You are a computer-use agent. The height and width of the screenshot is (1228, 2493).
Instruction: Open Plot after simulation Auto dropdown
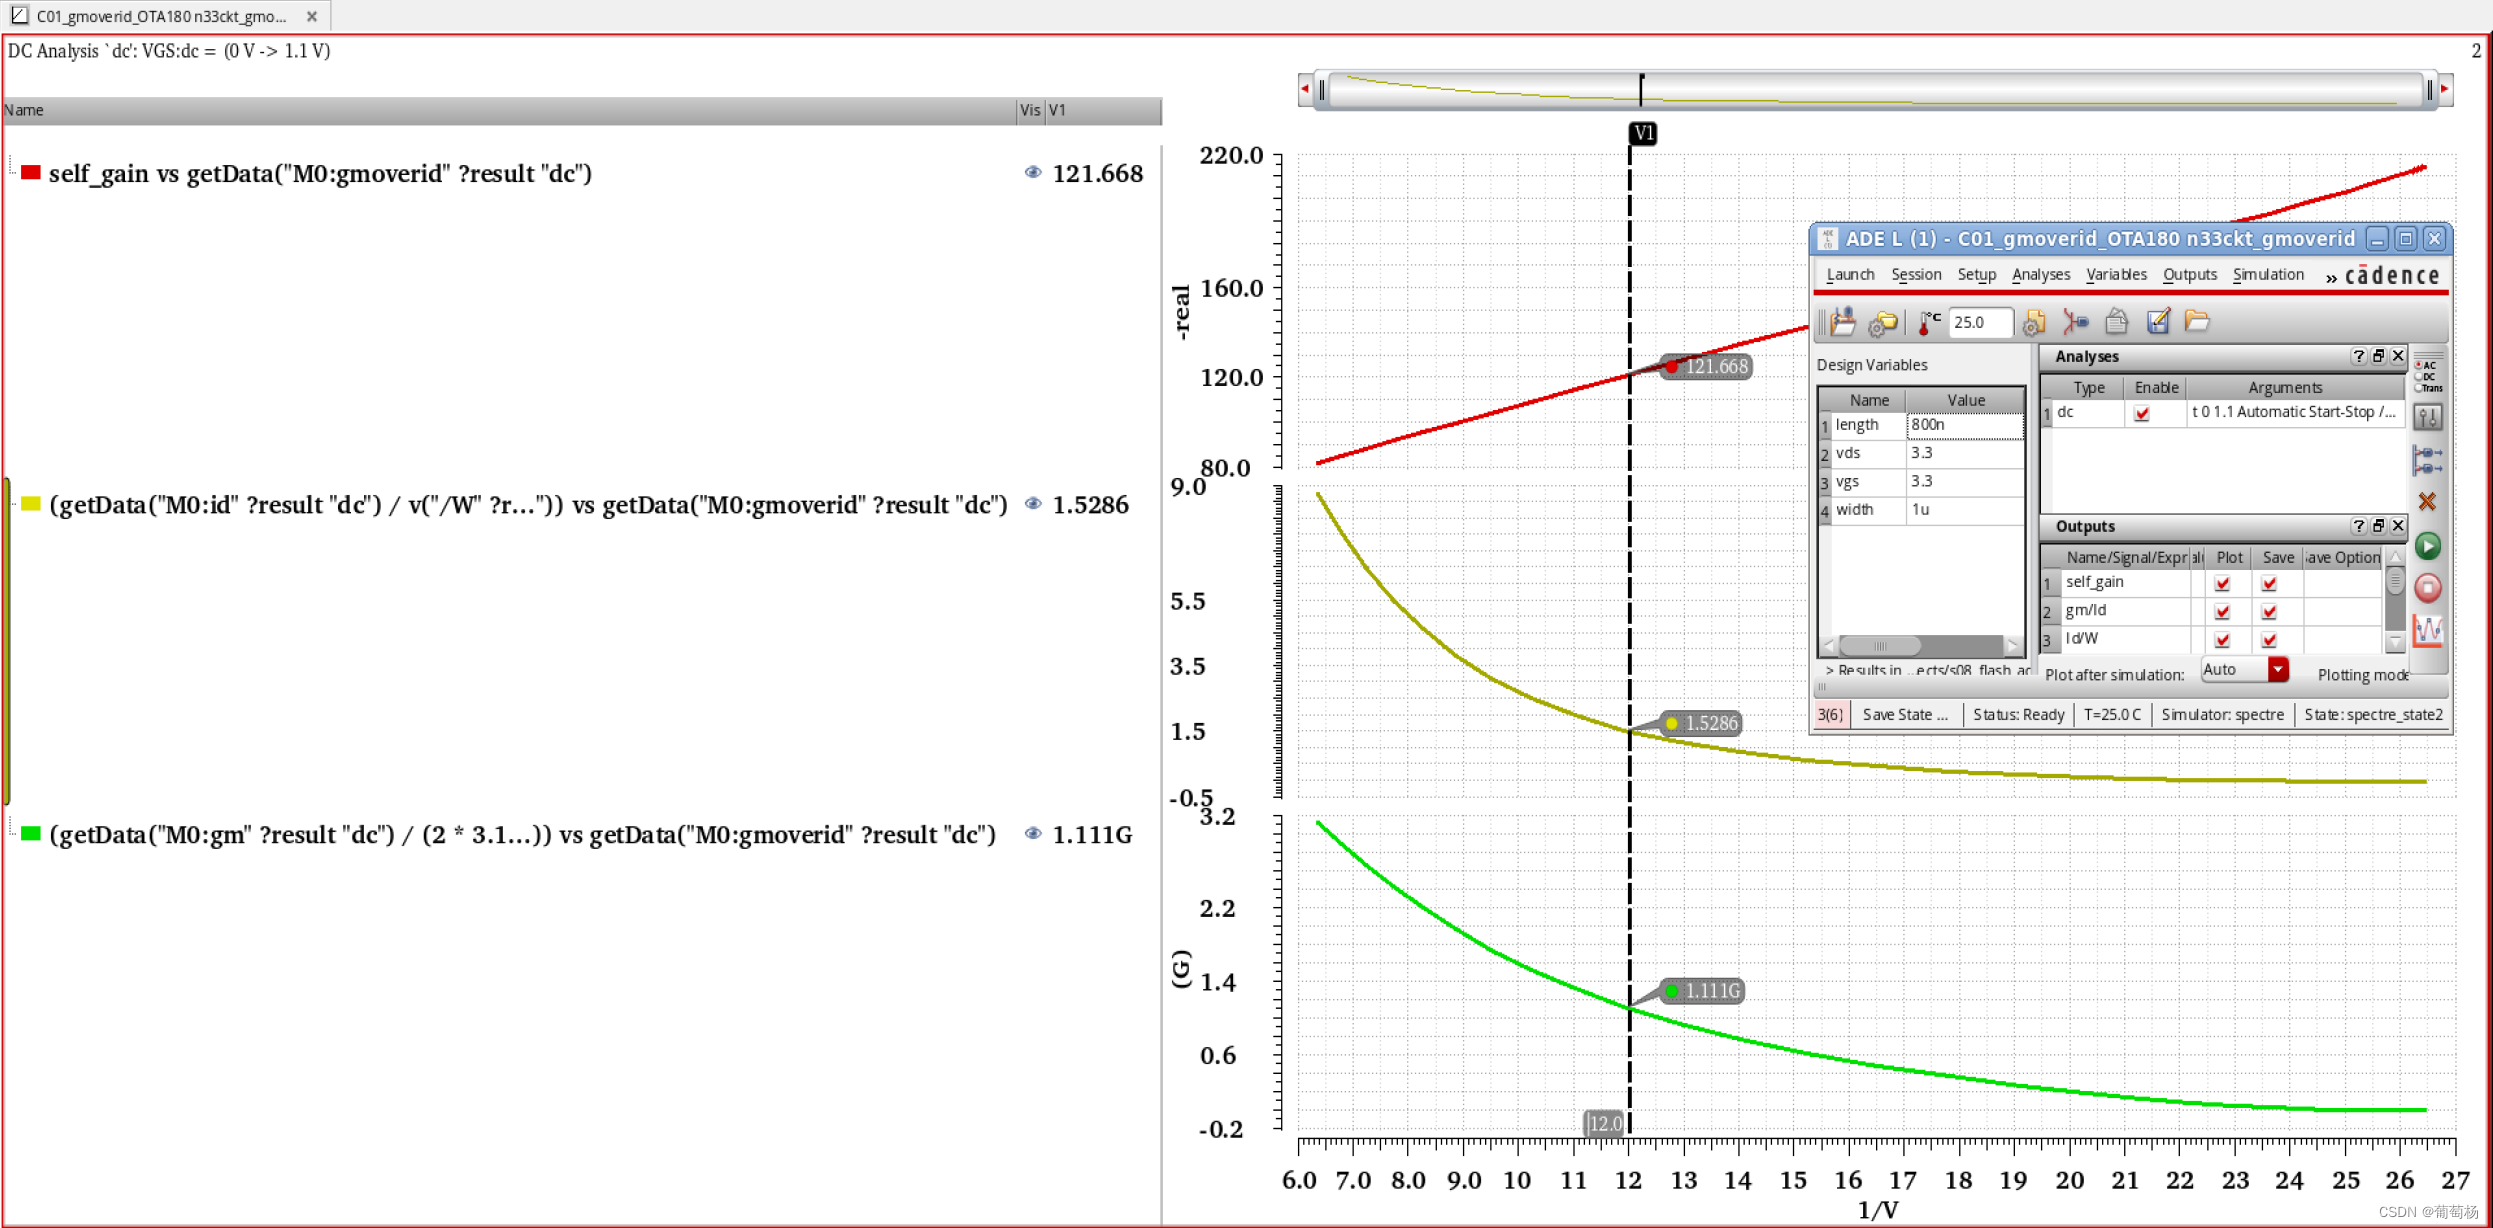(2277, 670)
